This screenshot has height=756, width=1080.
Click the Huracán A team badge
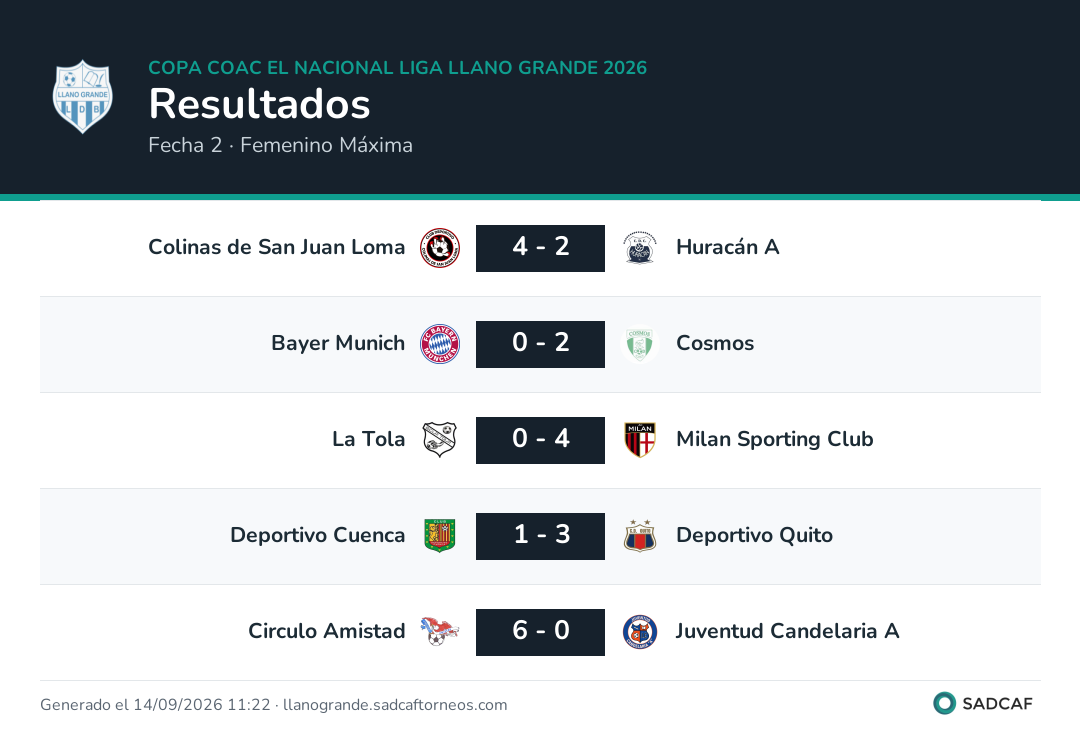(640, 247)
